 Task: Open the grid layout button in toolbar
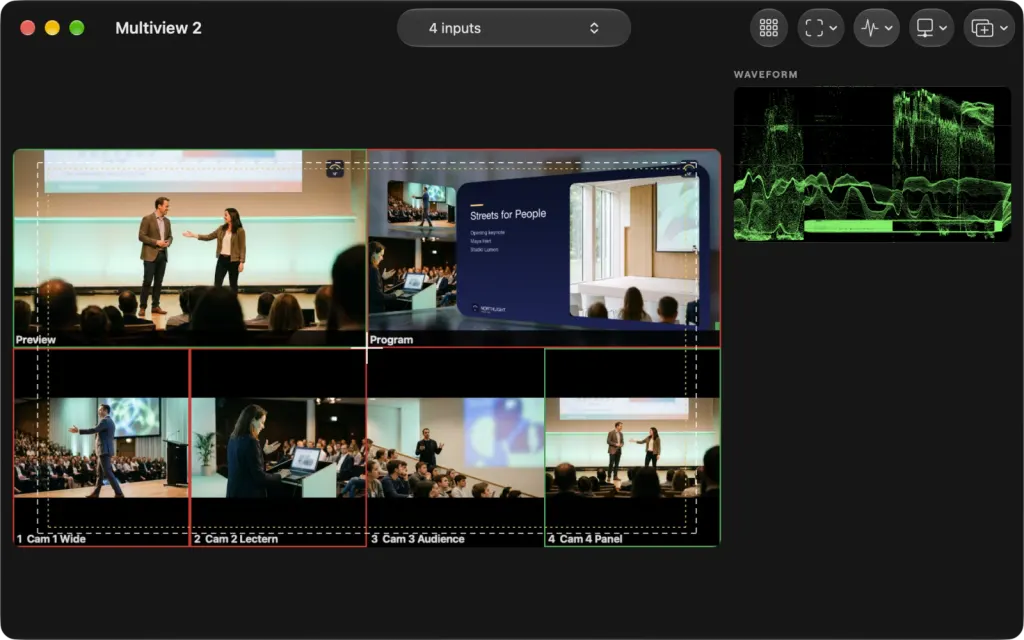point(769,28)
